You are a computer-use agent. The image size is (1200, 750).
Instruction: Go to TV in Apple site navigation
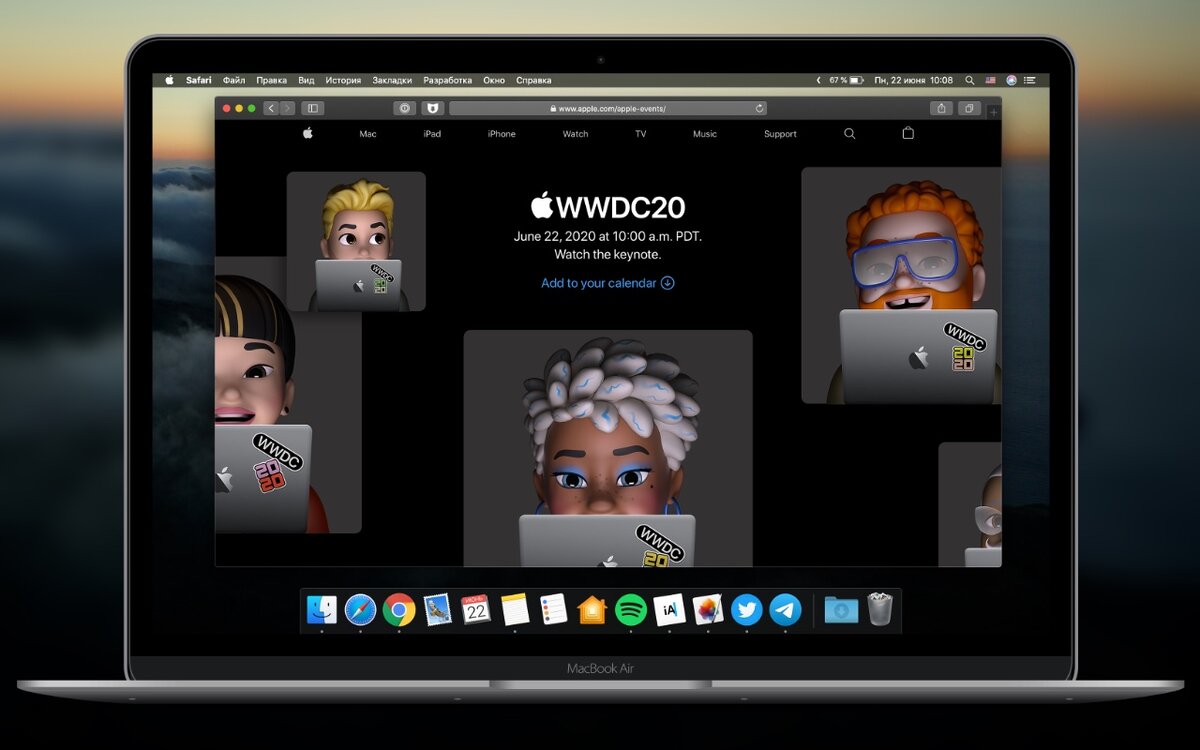640,134
